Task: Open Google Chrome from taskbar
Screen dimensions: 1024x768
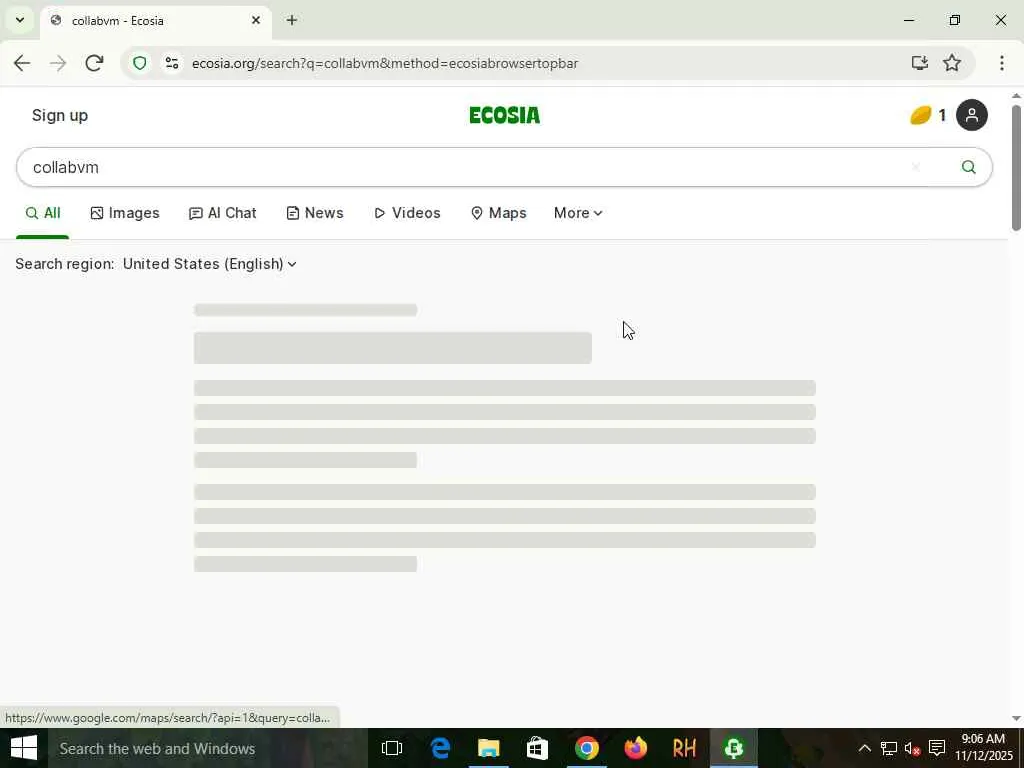Action: pos(586,748)
